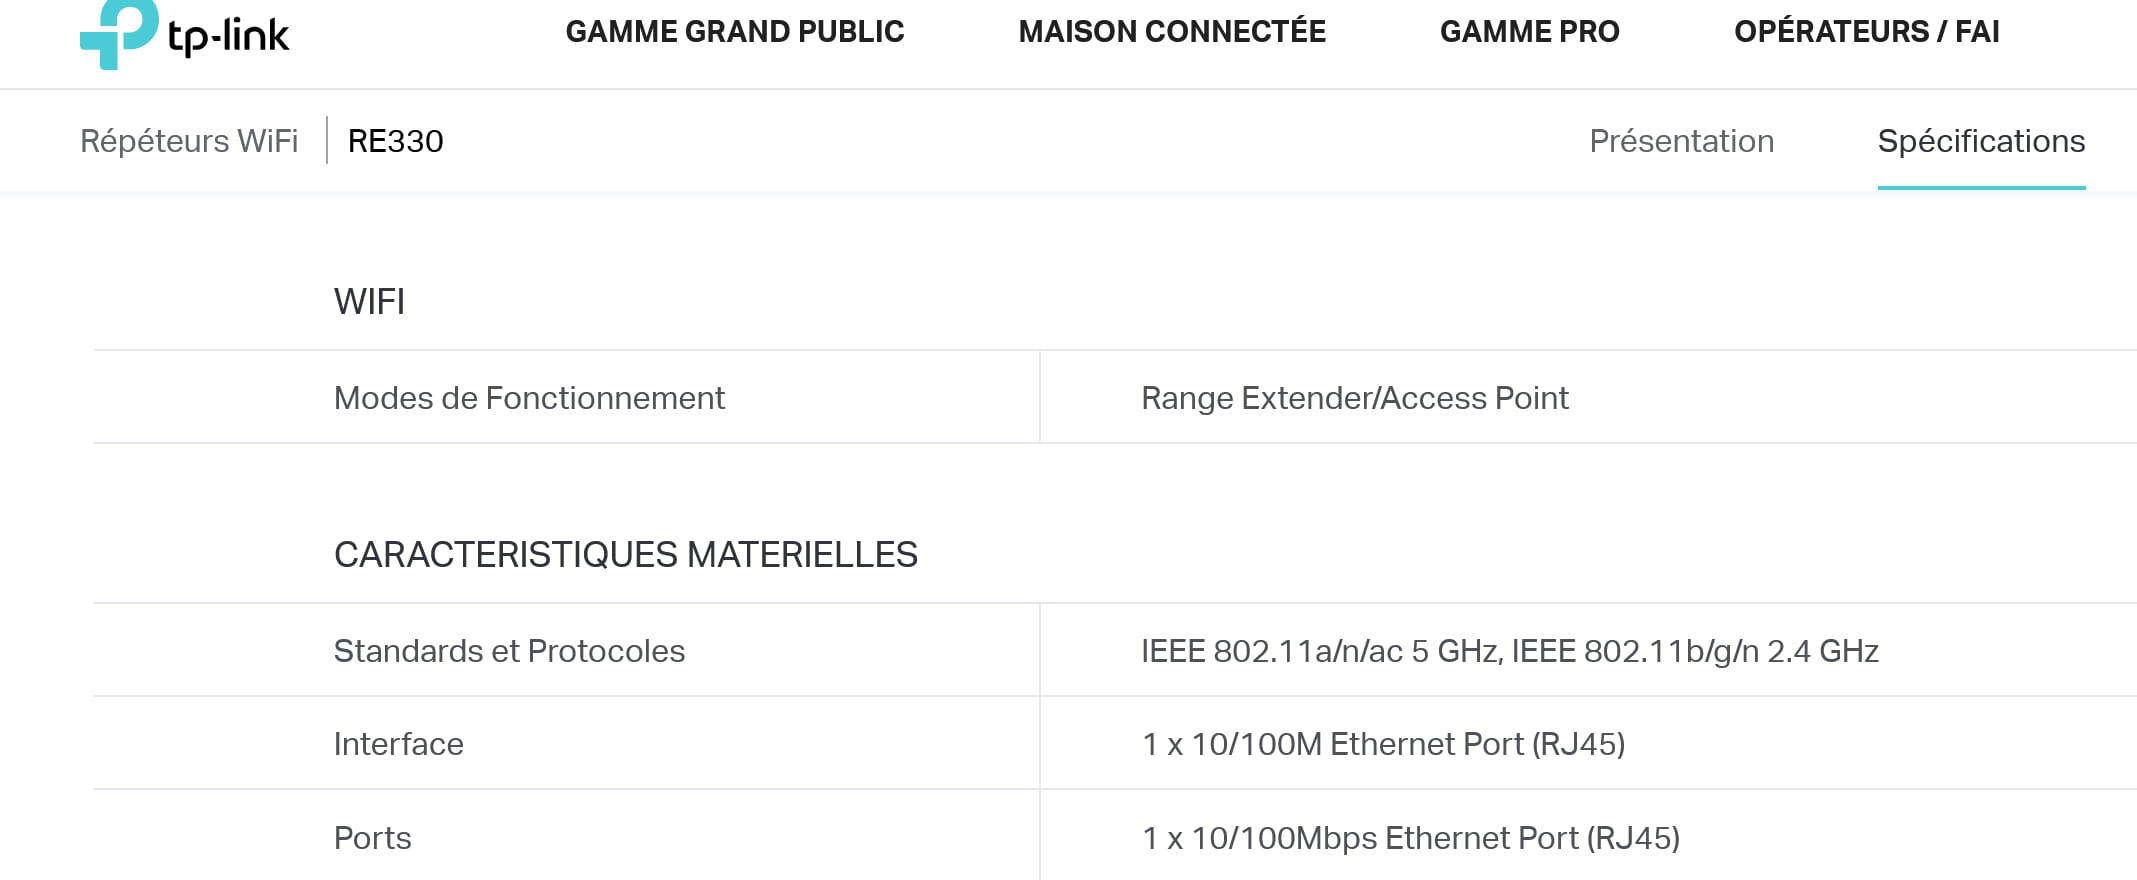Click the TP-Link logo icon
Viewport: 2137px width, 880px height.
119,34
